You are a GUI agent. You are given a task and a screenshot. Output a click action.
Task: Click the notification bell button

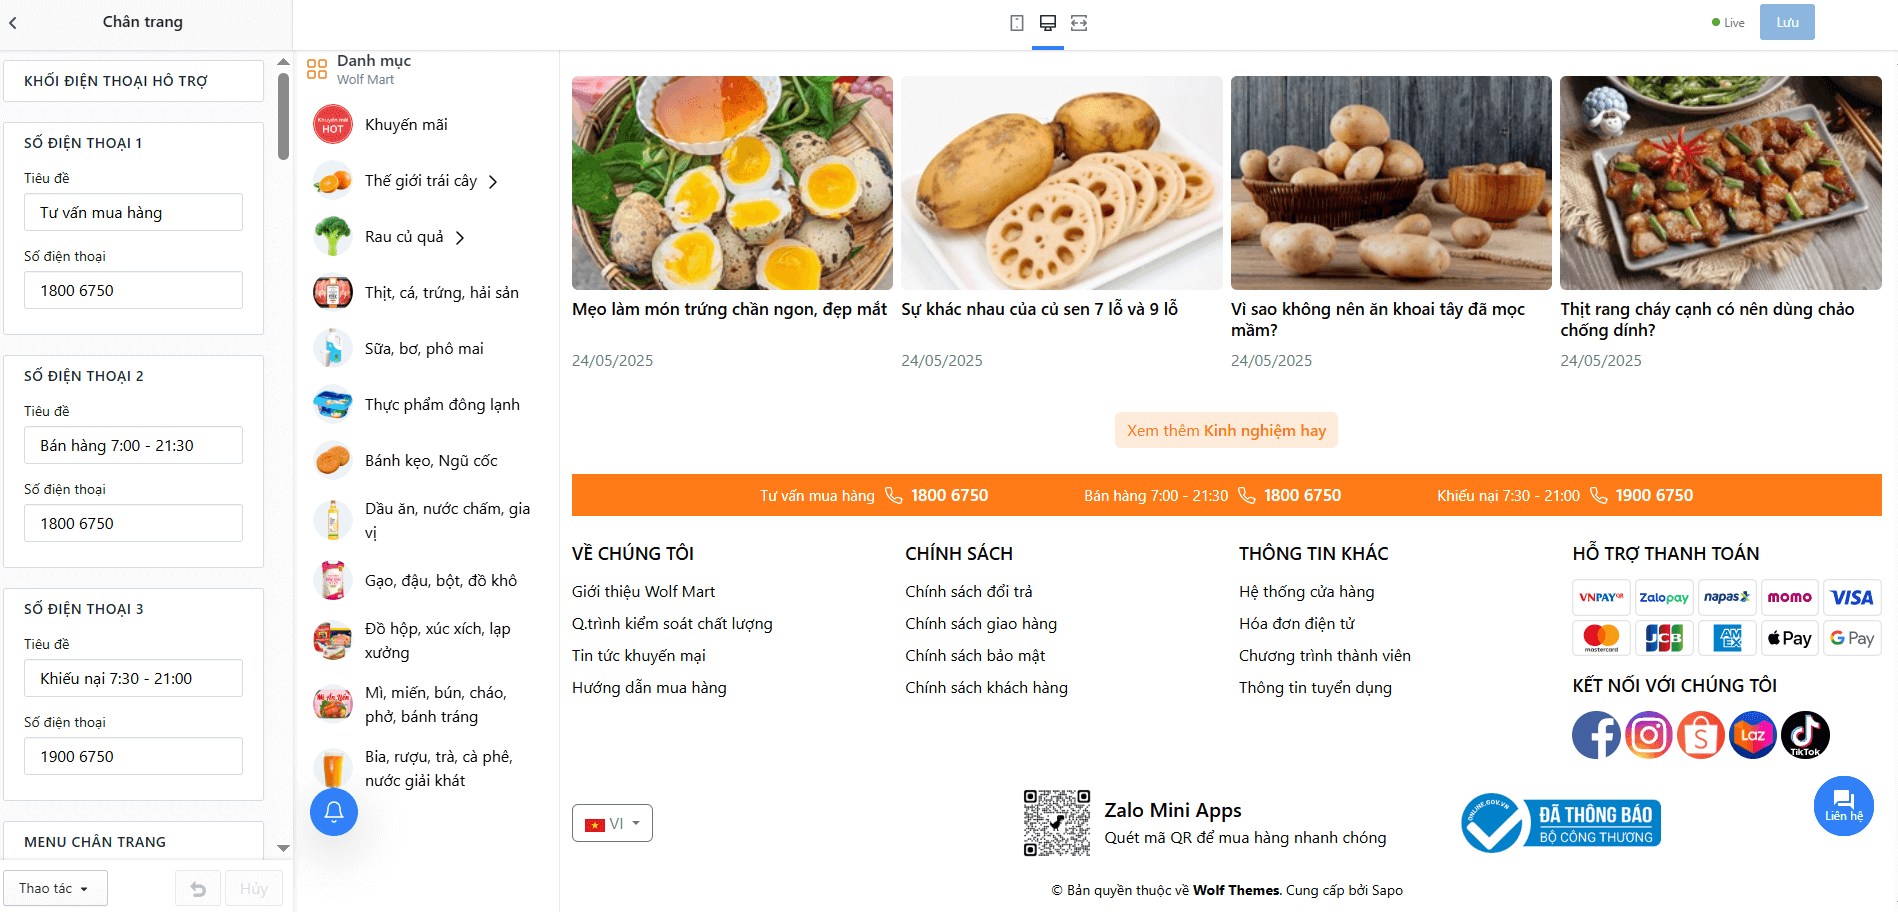pyautogui.click(x=334, y=812)
